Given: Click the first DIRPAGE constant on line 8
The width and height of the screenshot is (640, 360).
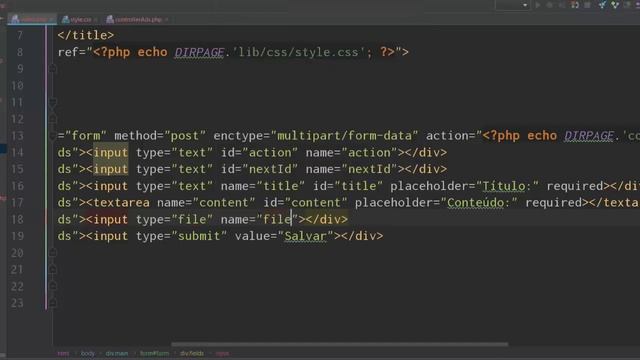Looking at the screenshot, I should click(x=199, y=53).
